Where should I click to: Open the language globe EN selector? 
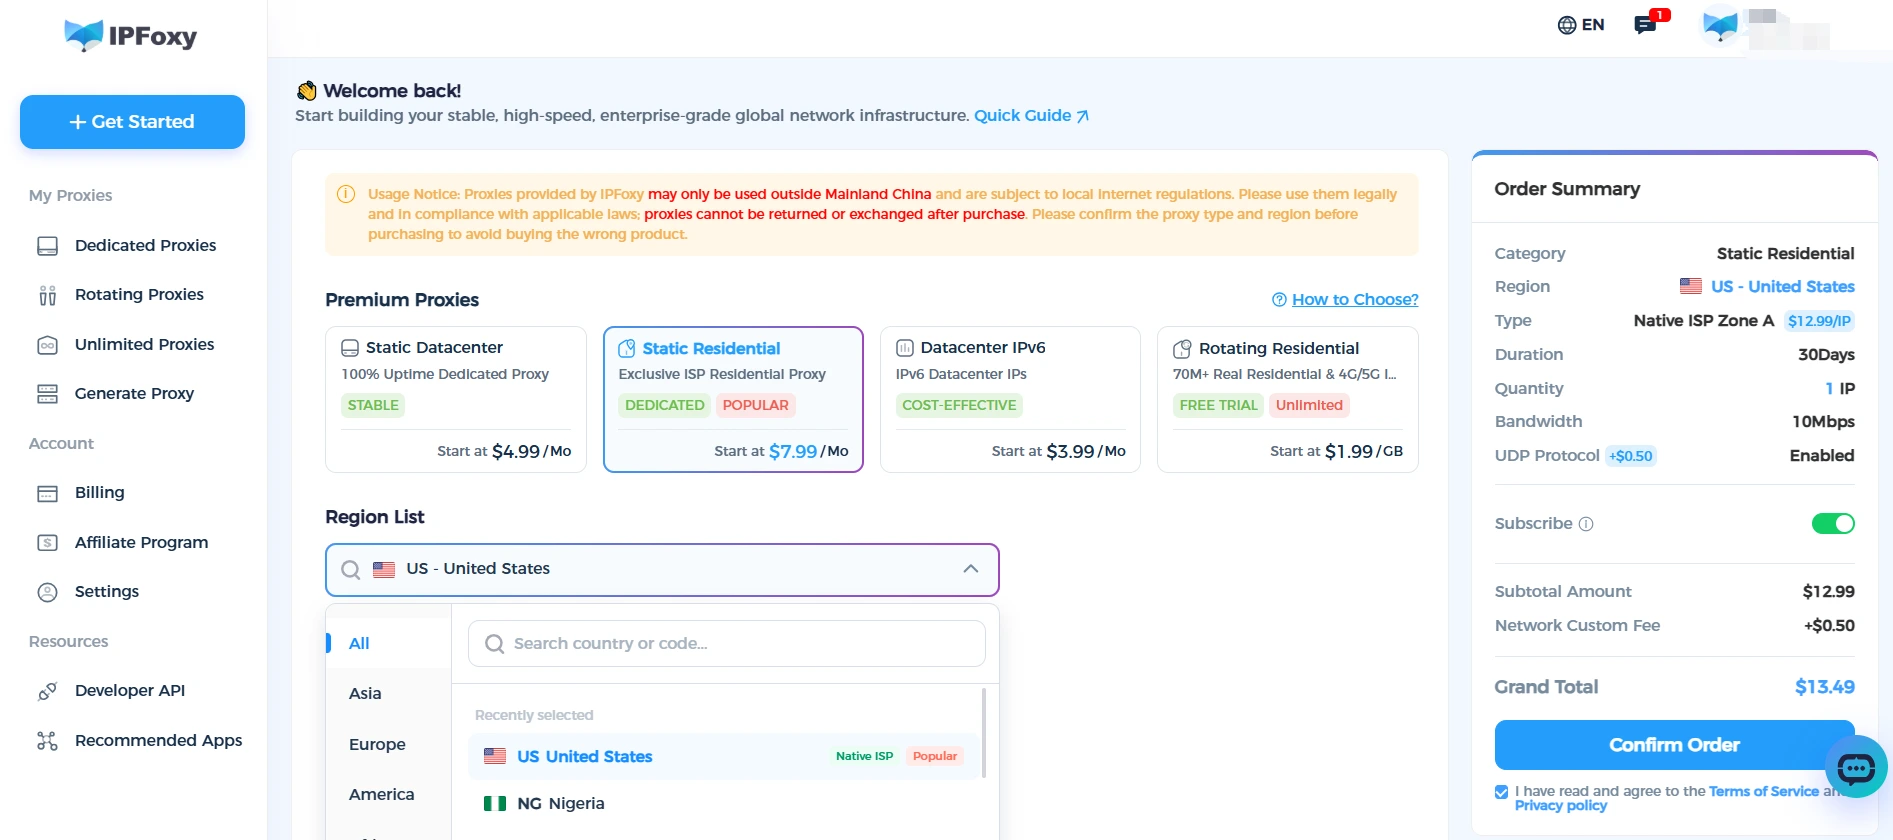click(1581, 25)
